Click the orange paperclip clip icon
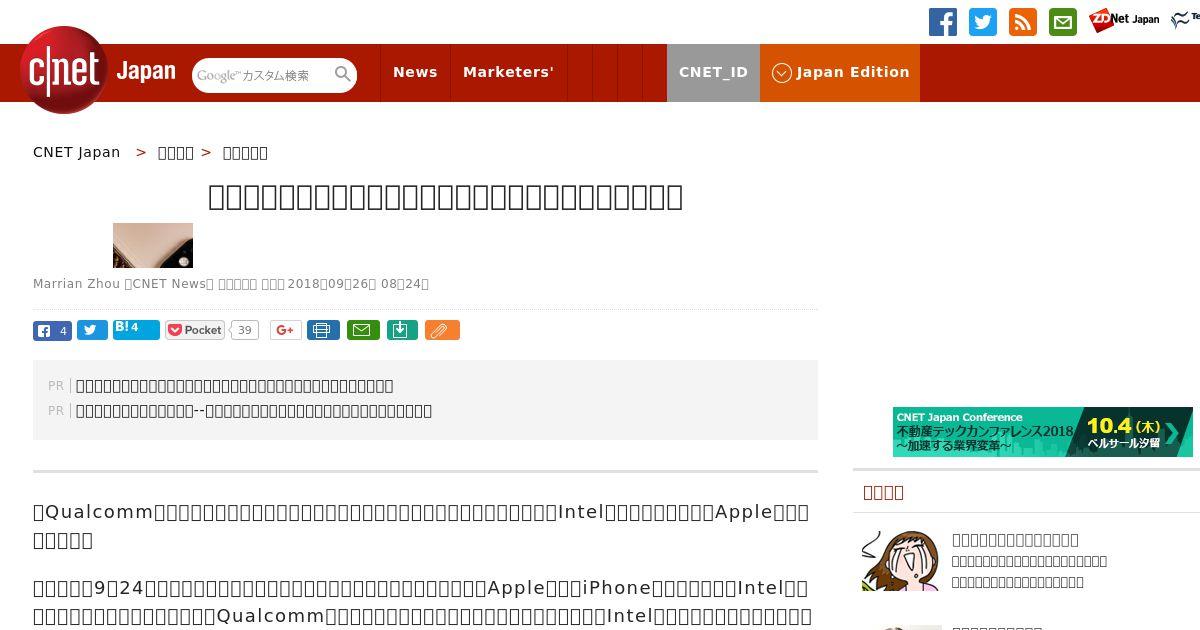Screen dimensions: 1200x630 pos(442,330)
